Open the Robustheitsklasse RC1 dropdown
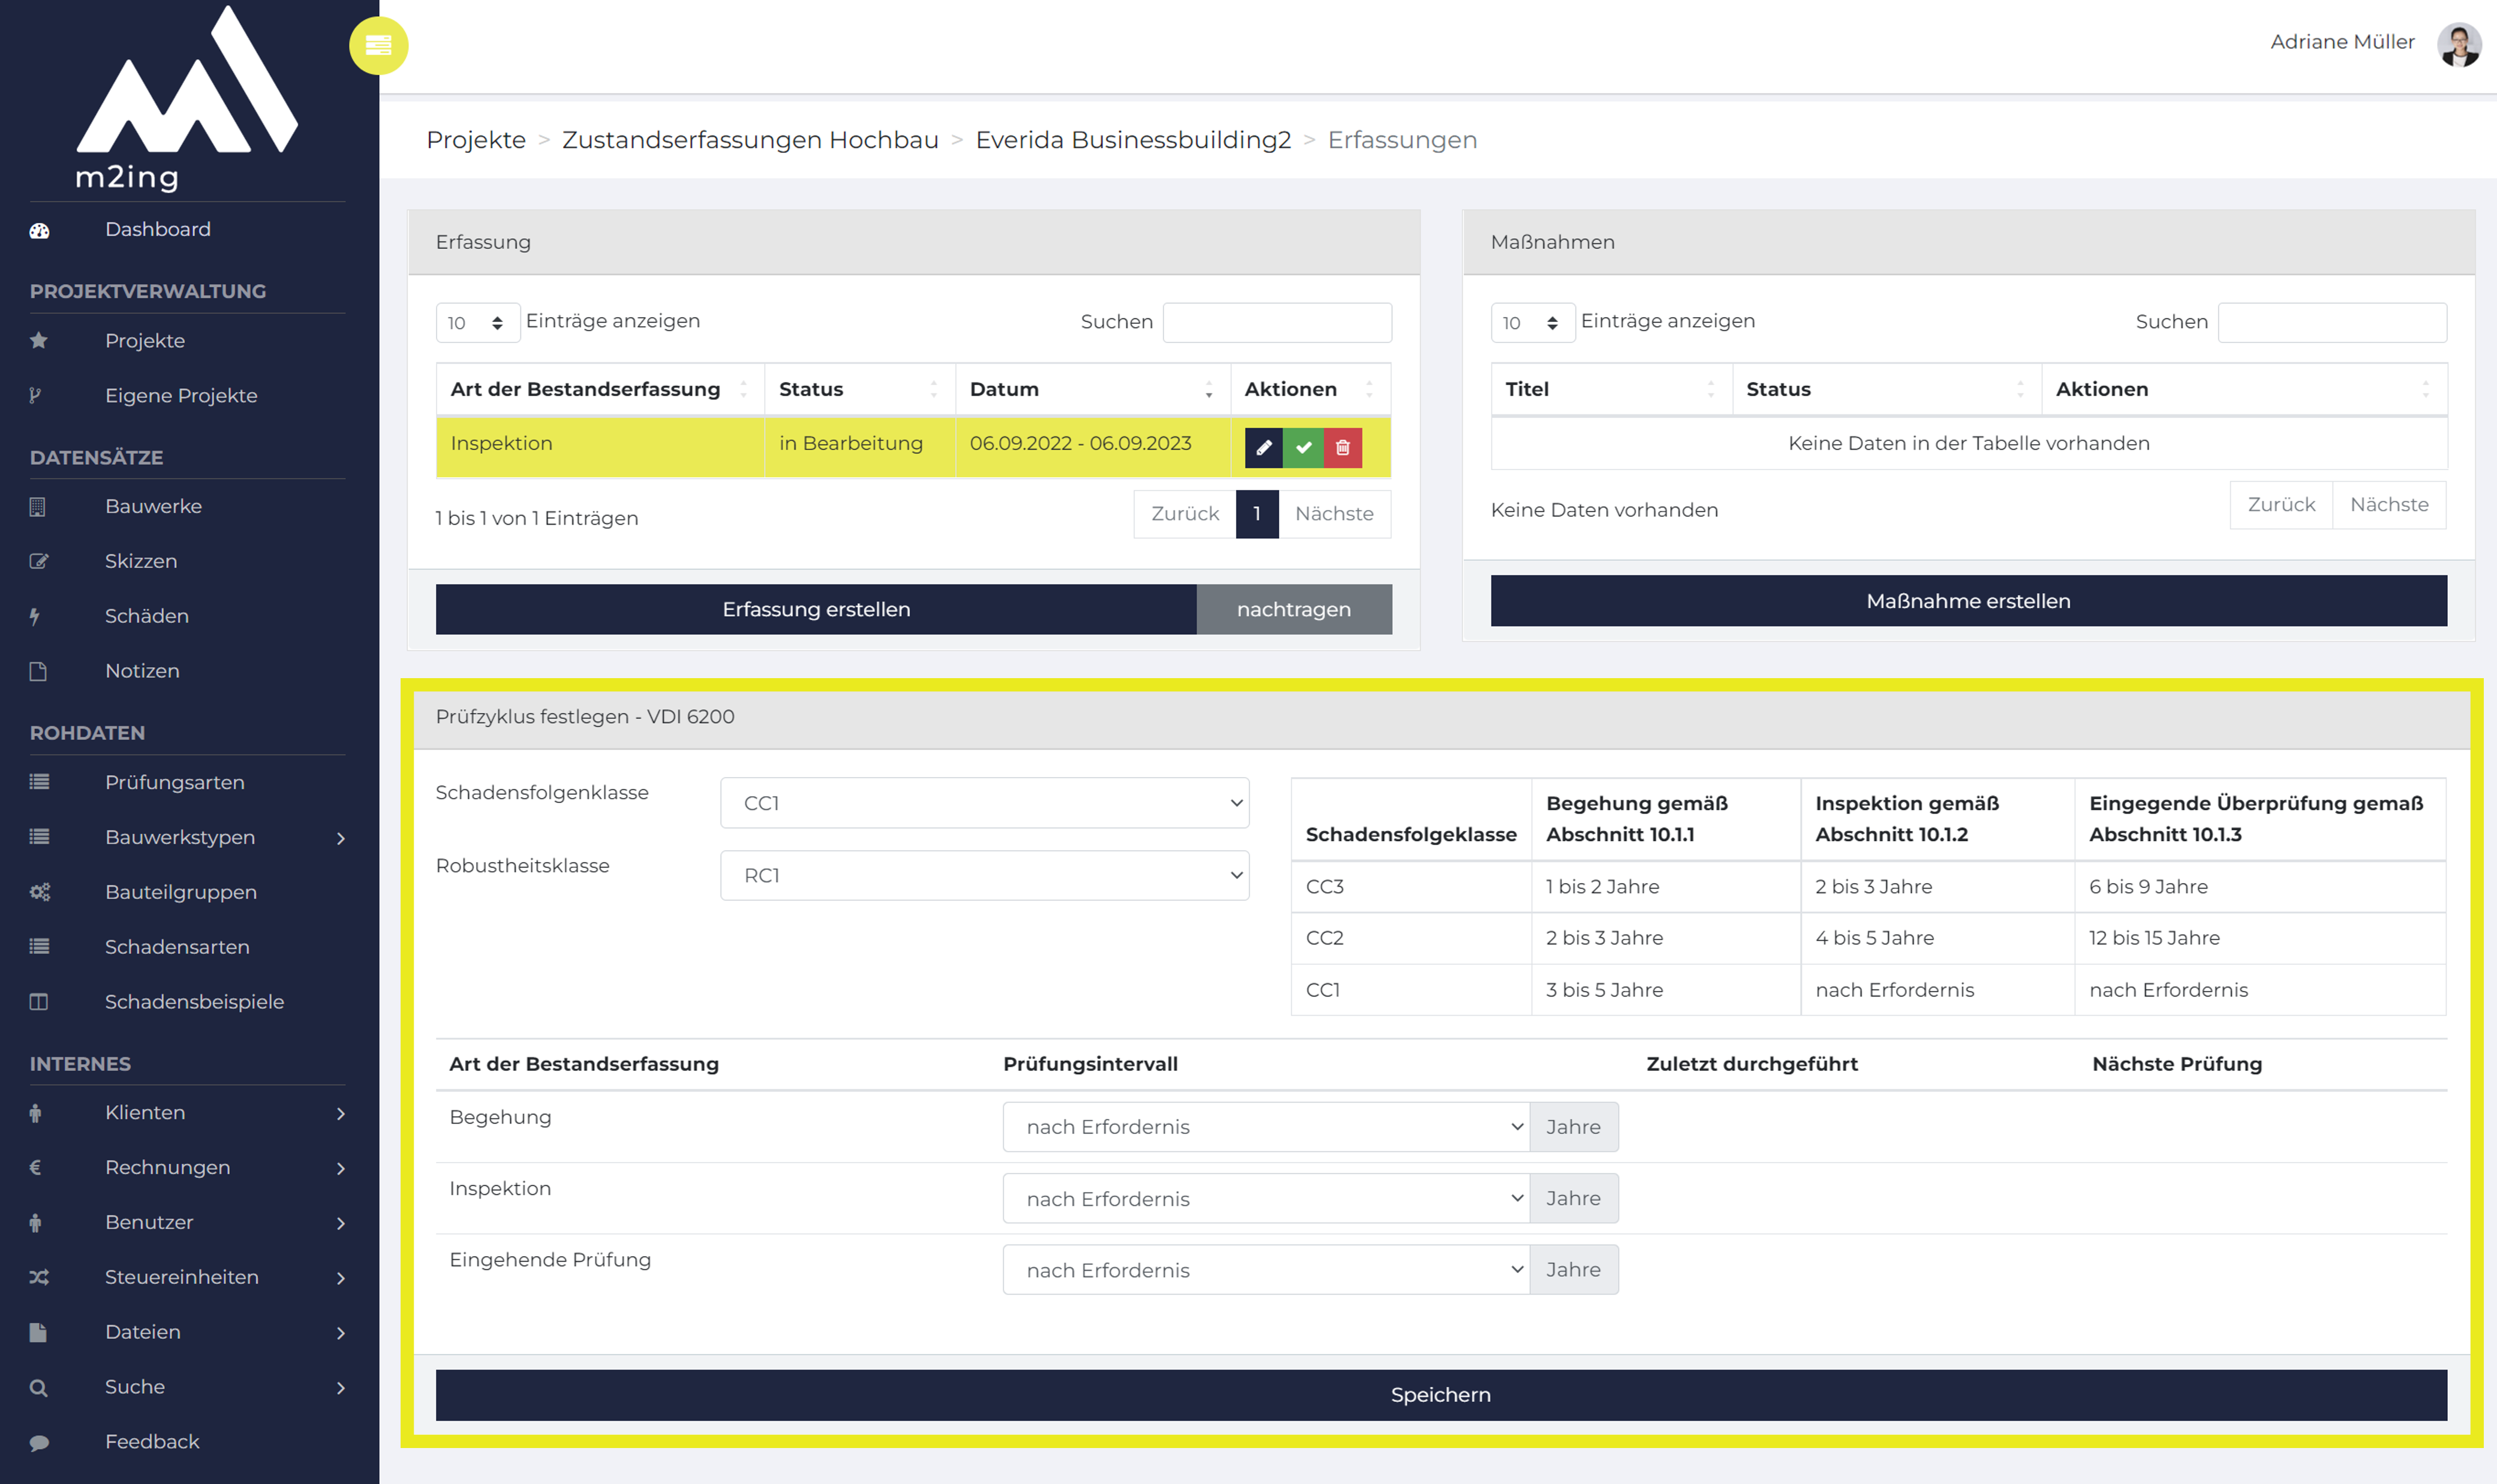Screen dimensions: 2497x1484 pyautogui.click(x=984, y=875)
